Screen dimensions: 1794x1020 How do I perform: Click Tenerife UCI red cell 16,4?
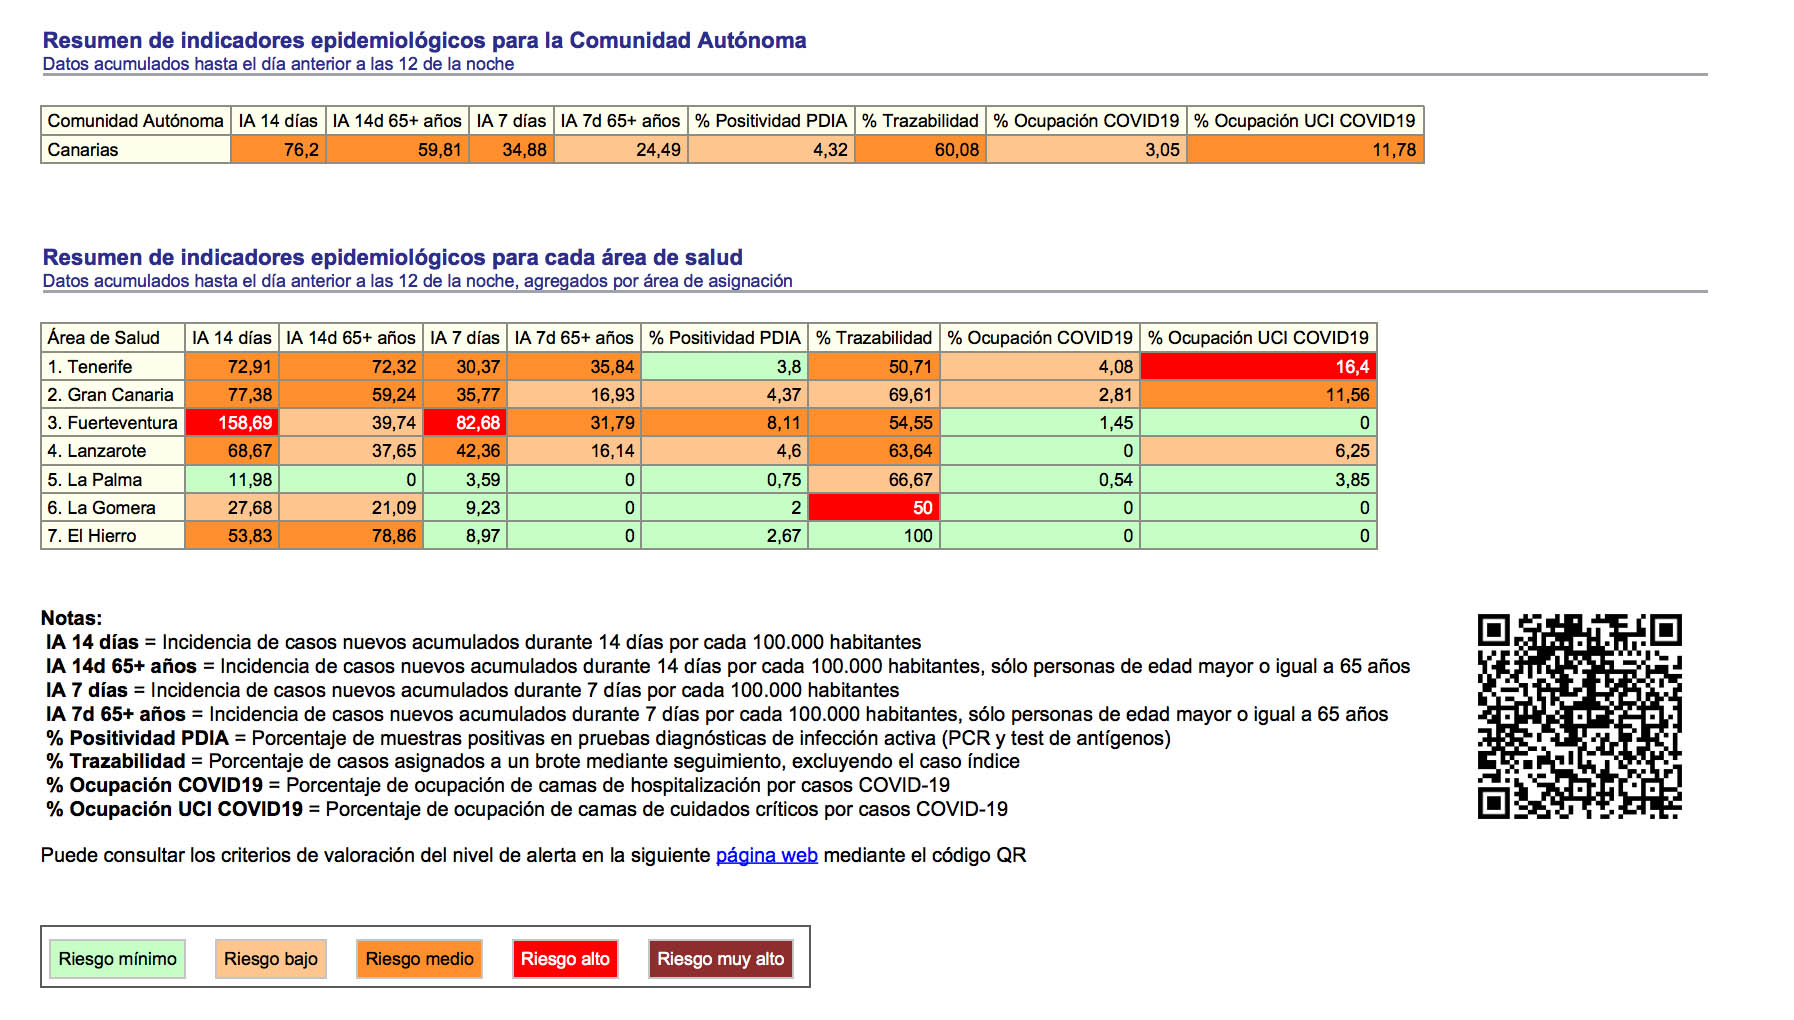pyautogui.click(x=1258, y=367)
